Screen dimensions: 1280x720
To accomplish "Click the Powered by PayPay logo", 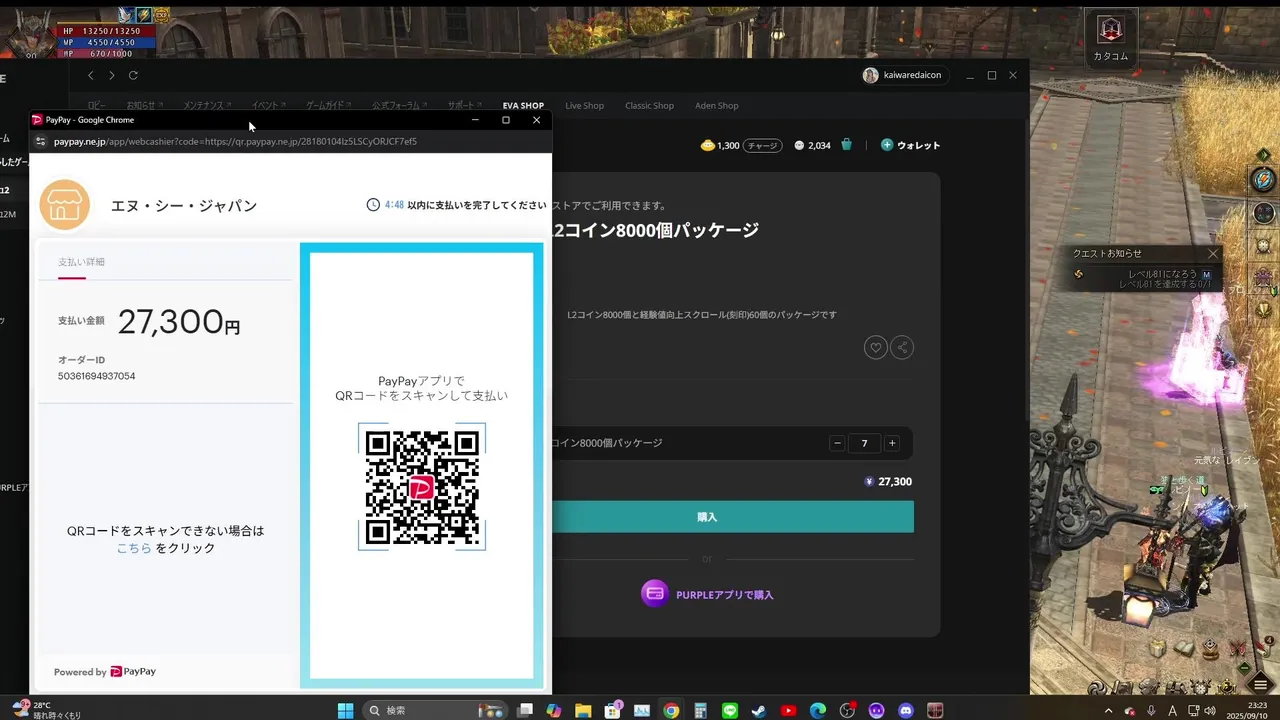I will (x=104, y=672).
